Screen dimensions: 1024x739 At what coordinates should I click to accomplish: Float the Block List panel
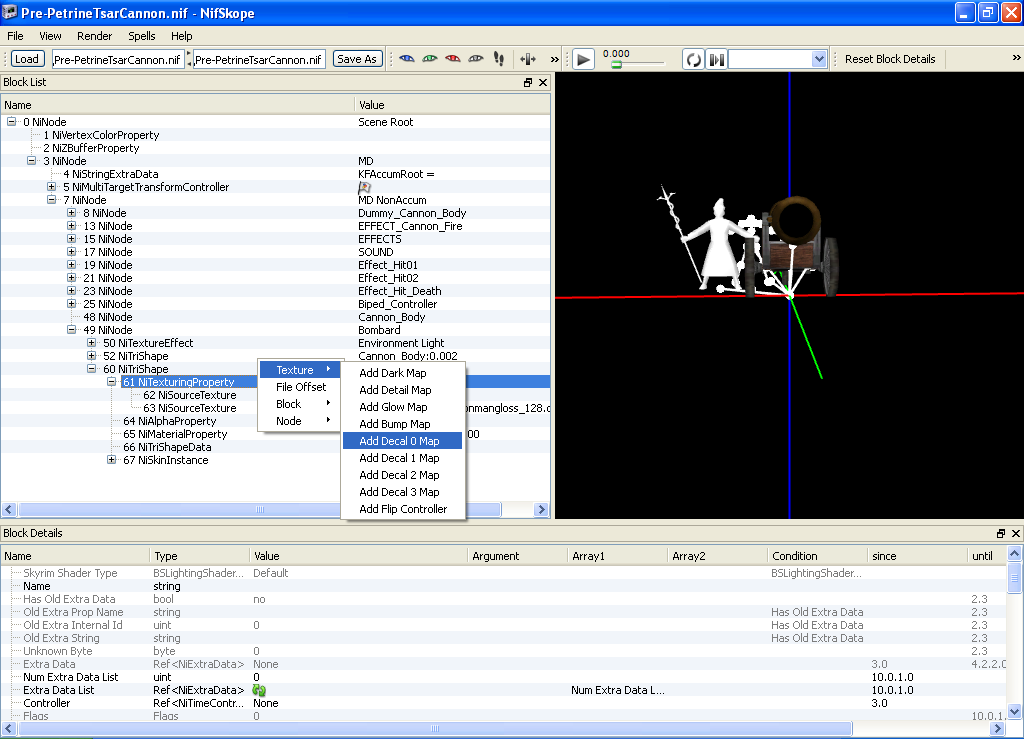528,82
